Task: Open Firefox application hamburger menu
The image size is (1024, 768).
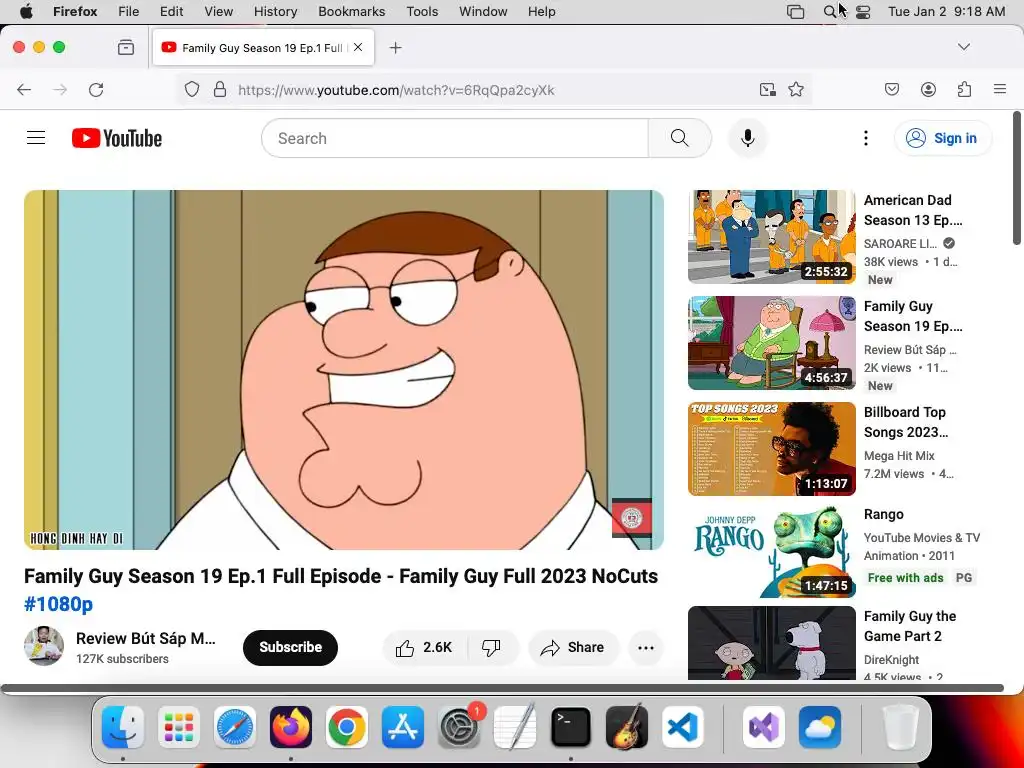Action: point(1000,89)
